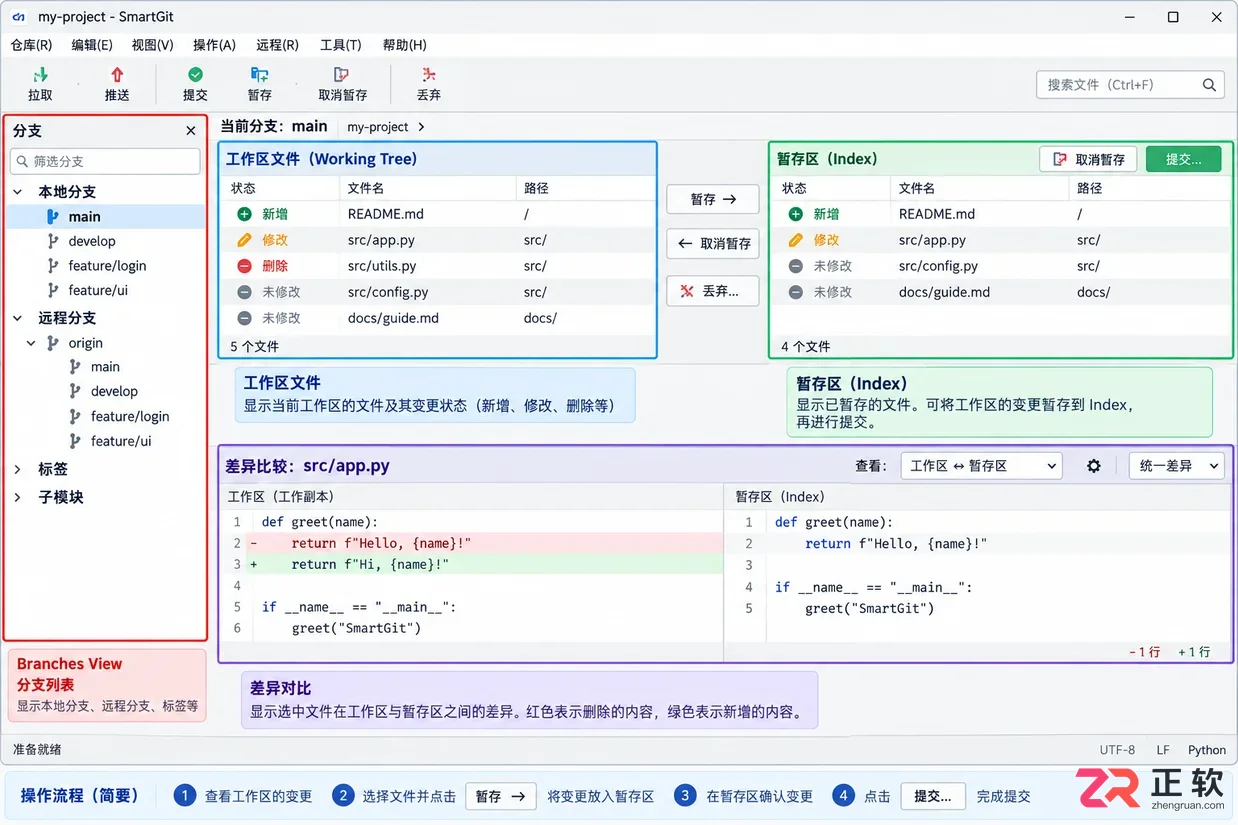Click the branch icon next to remote feature/ui
1238x825 pixels.
[x=75, y=441]
